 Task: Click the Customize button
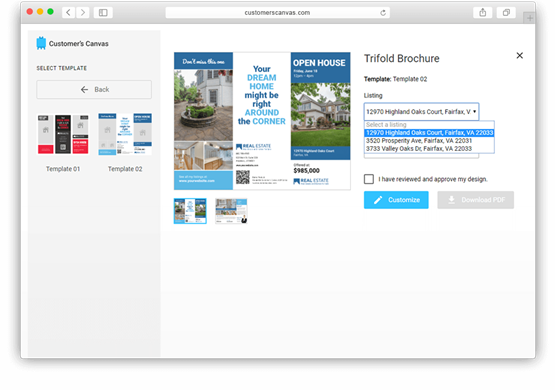tap(396, 200)
